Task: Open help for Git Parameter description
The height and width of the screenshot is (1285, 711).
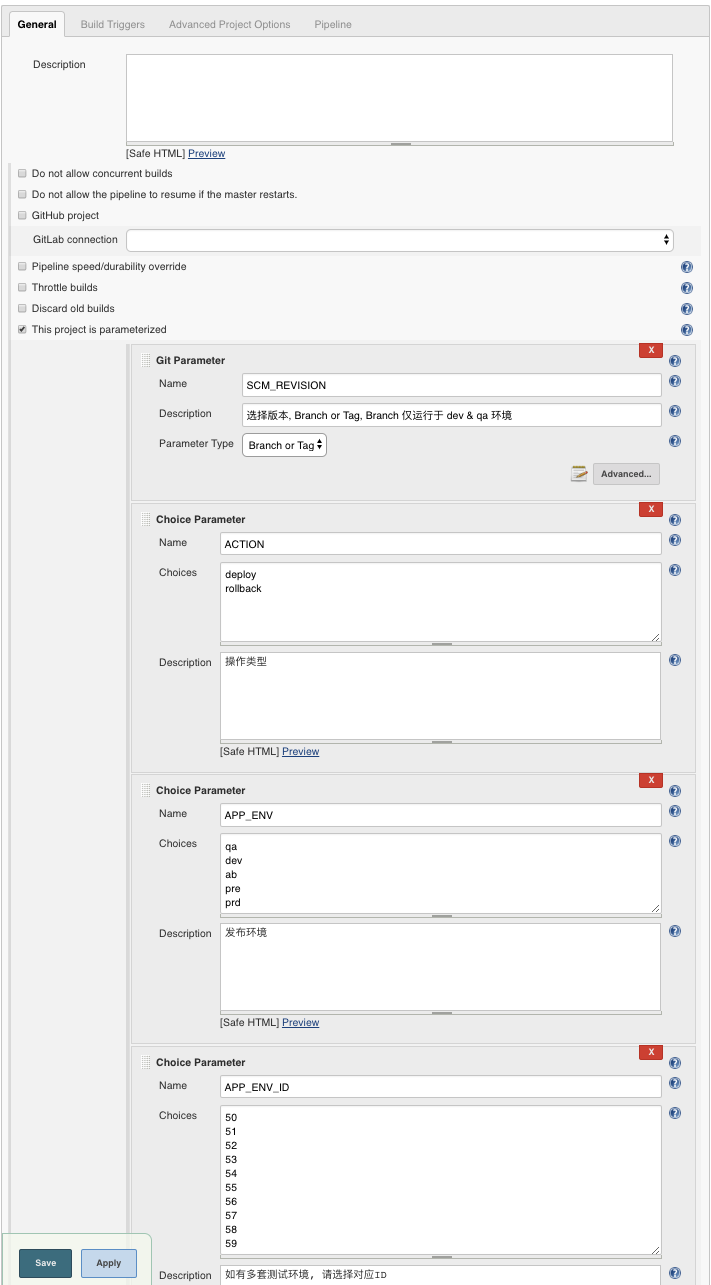Action: tap(675, 411)
